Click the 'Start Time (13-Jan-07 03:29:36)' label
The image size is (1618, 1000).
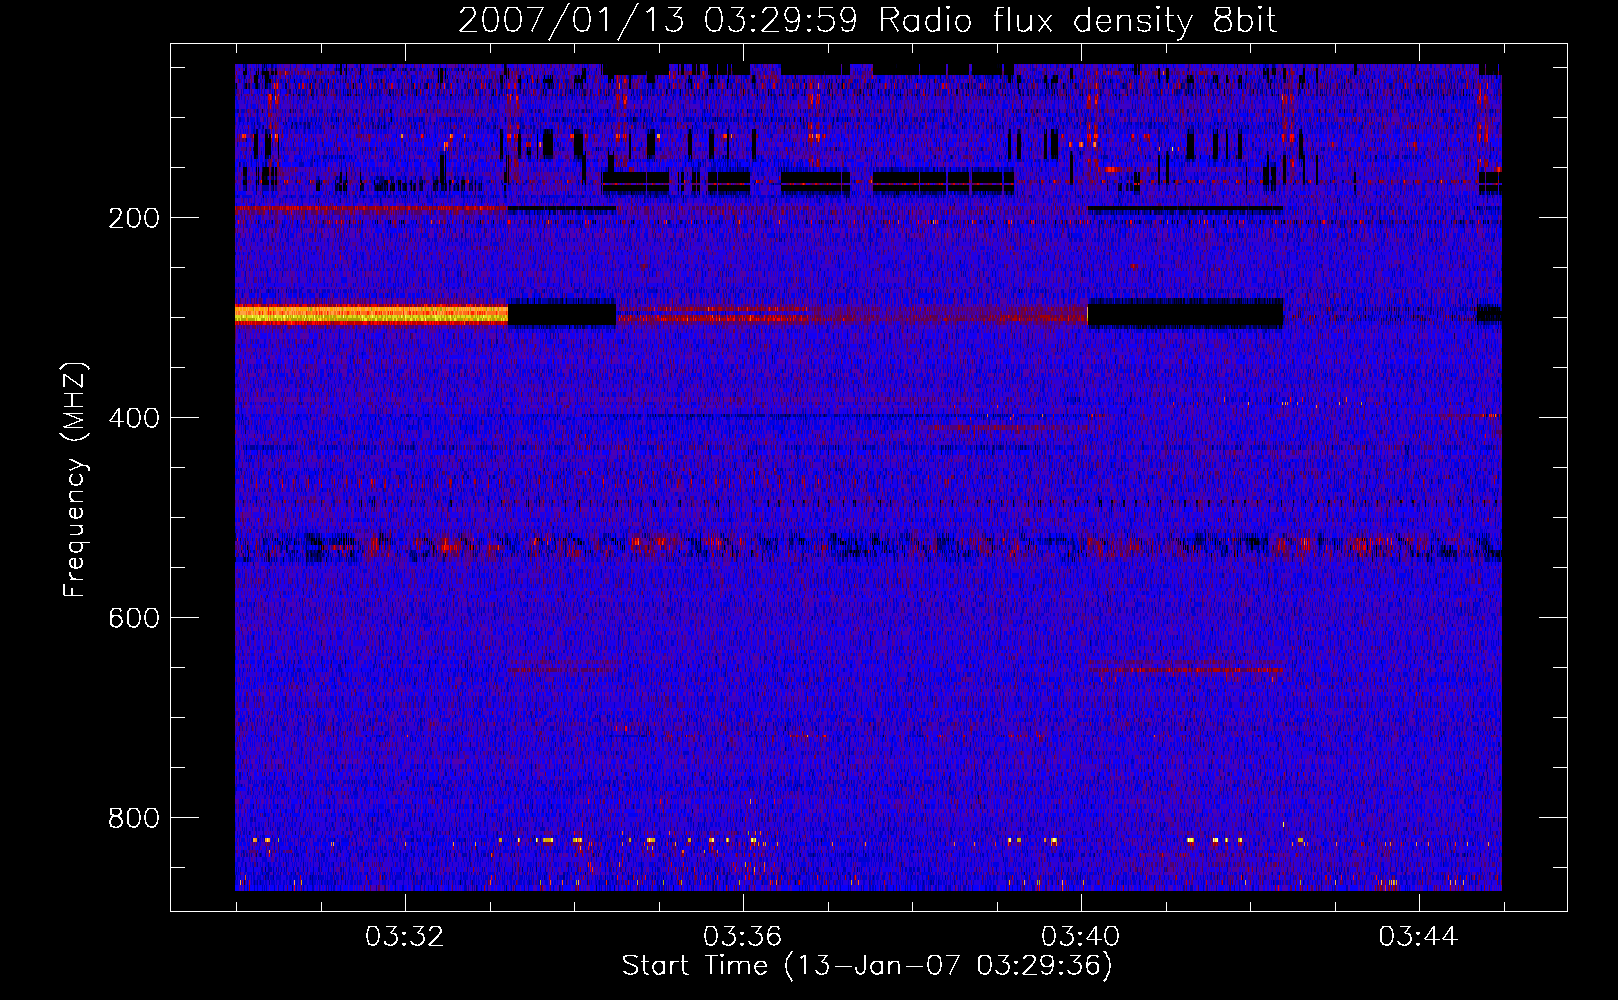(867, 966)
